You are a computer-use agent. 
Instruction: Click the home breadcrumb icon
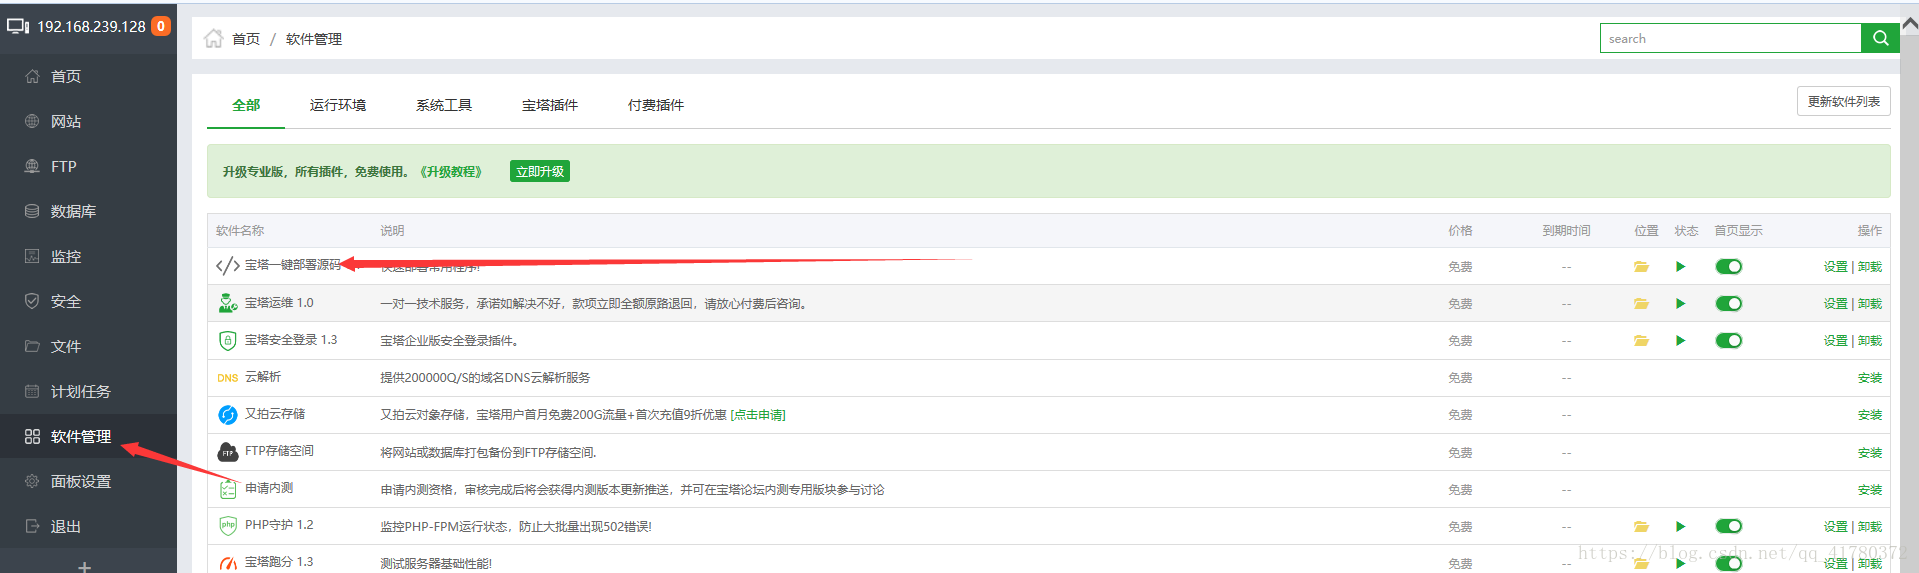[x=213, y=38]
